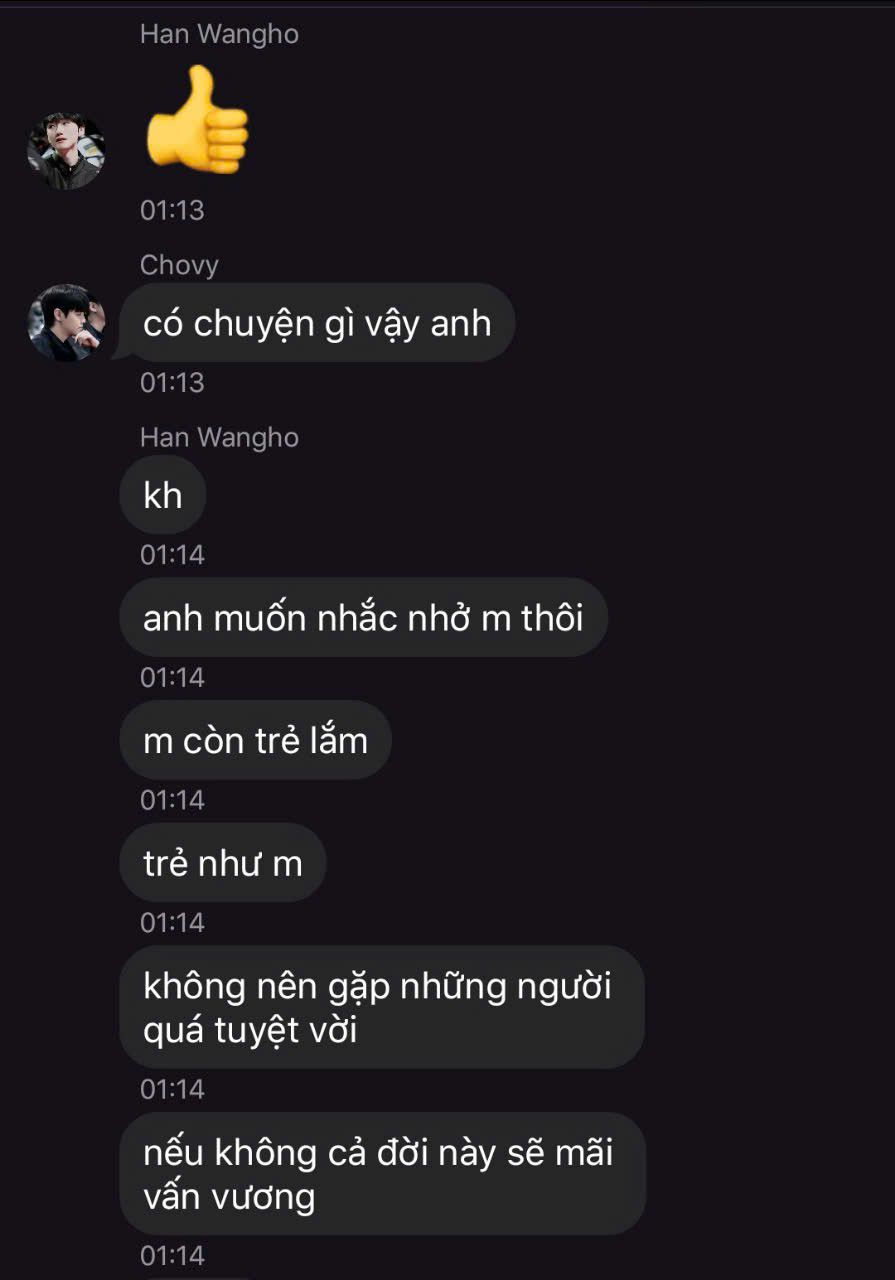This screenshot has height=1280, width=895.
Task: Select the message 'có chuyện gì vậy anh'
Action: pyautogui.click(x=316, y=323)
